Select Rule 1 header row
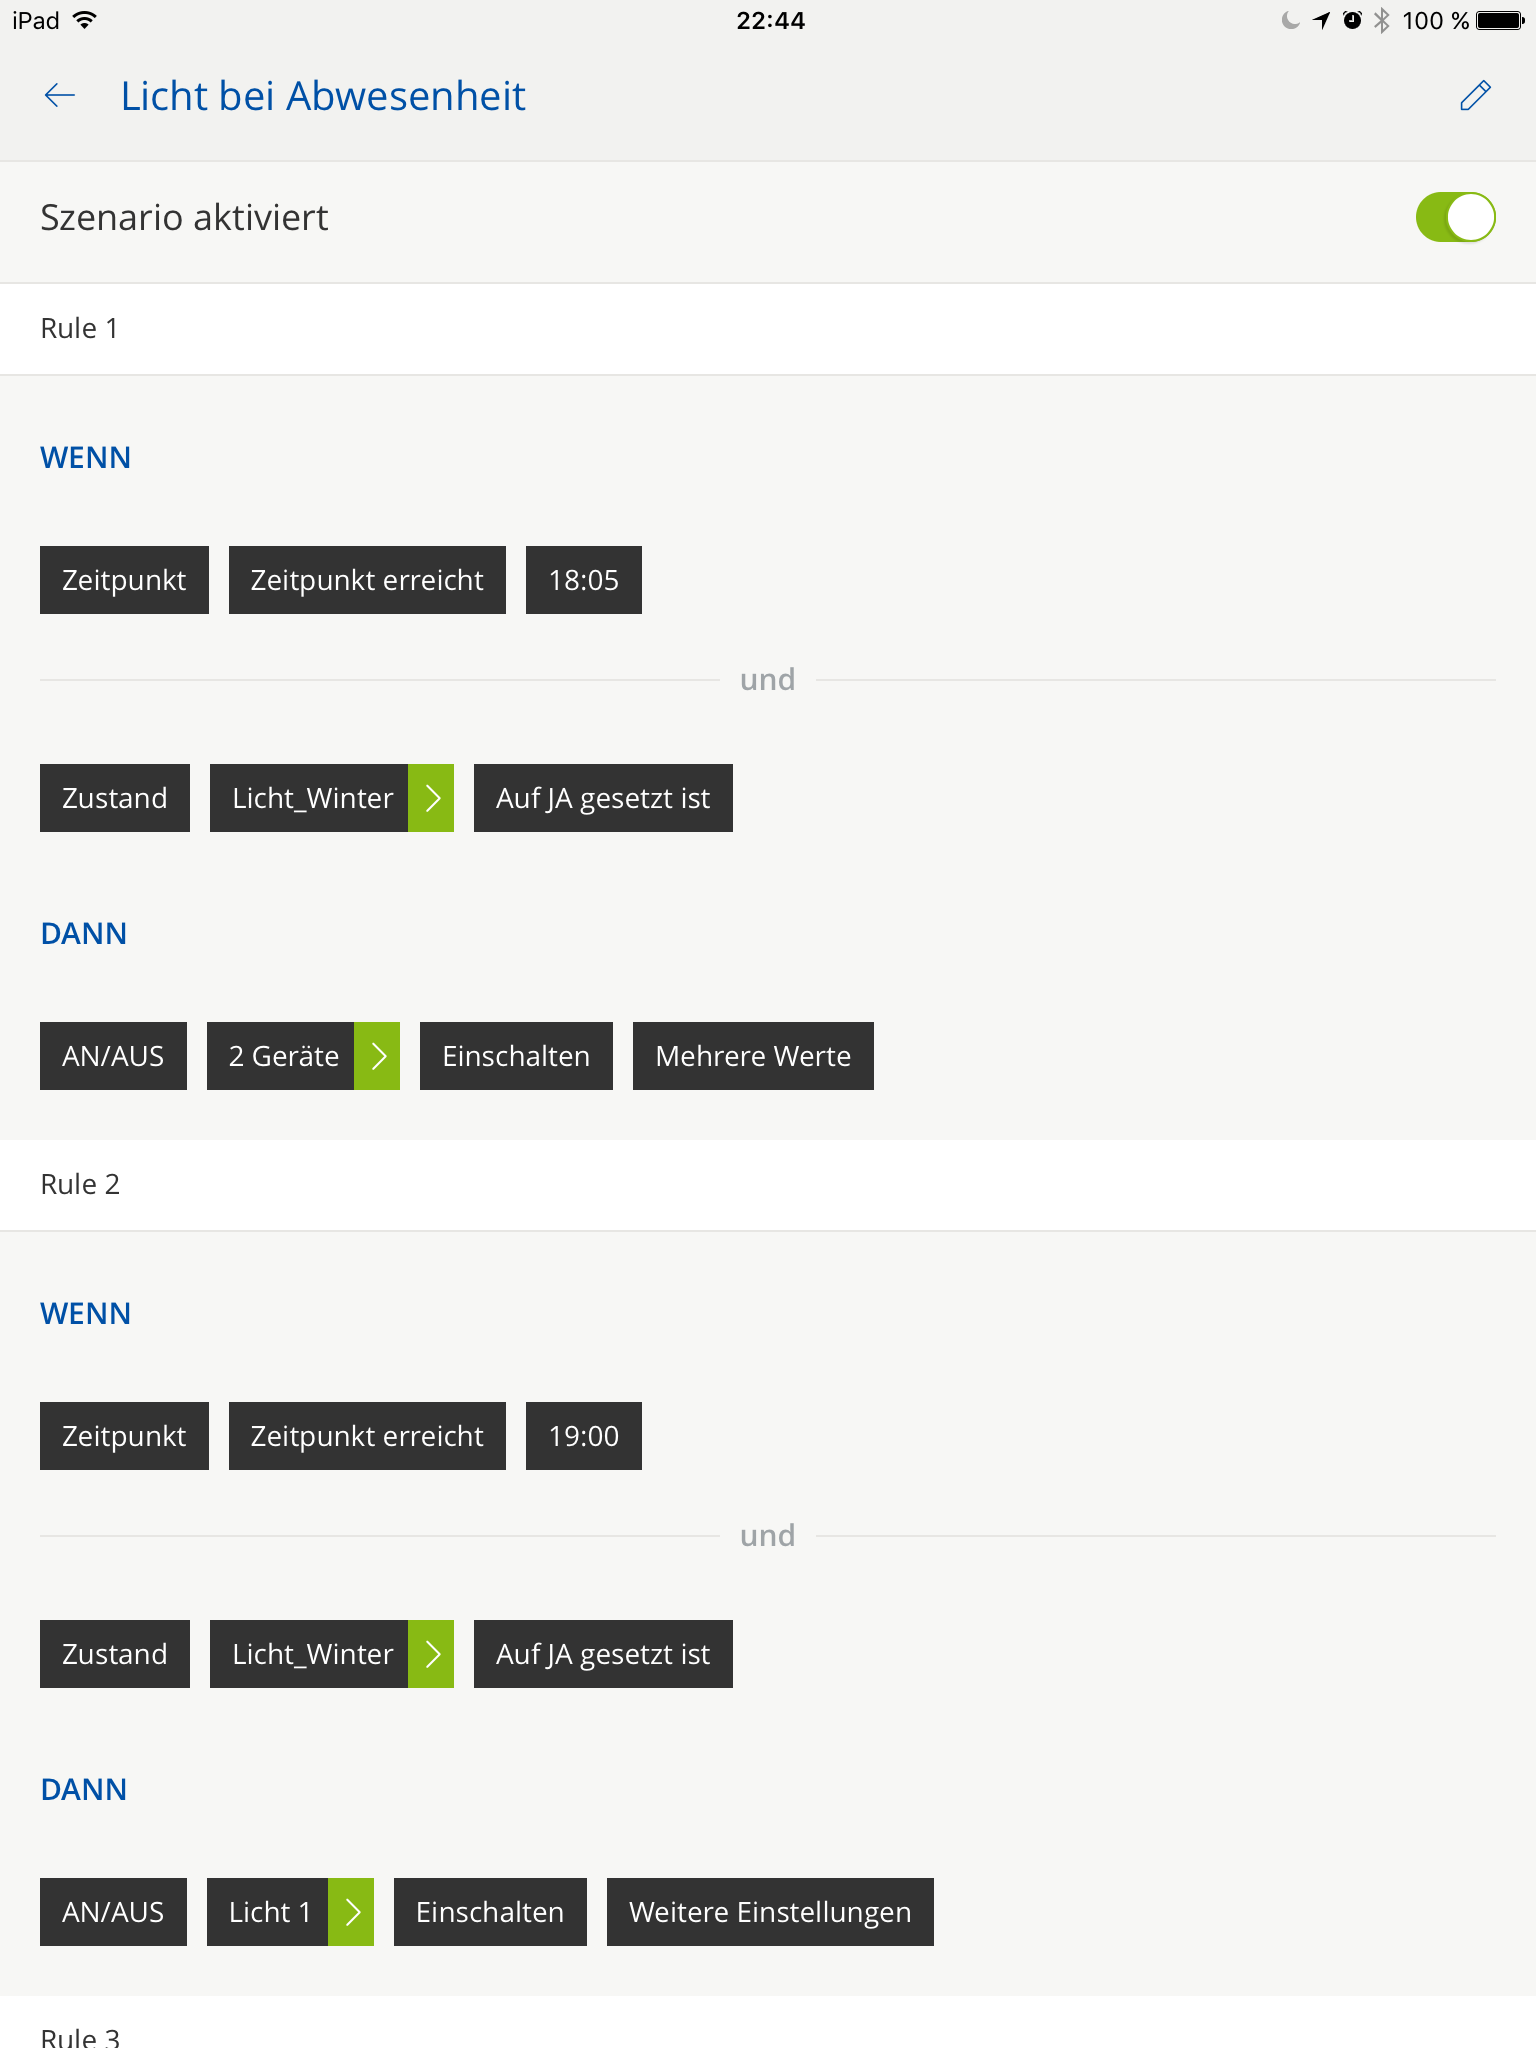The height and width of the screenshot is (2048, 1536). coord(768,328)
